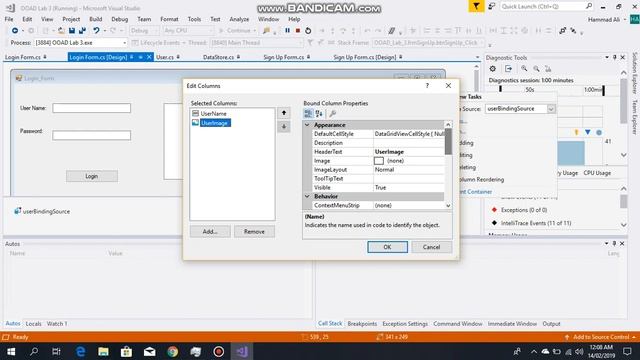Open the Autos panel window options dropdown
This screenshot has width=640, height=360.
(x=607, y=243)
